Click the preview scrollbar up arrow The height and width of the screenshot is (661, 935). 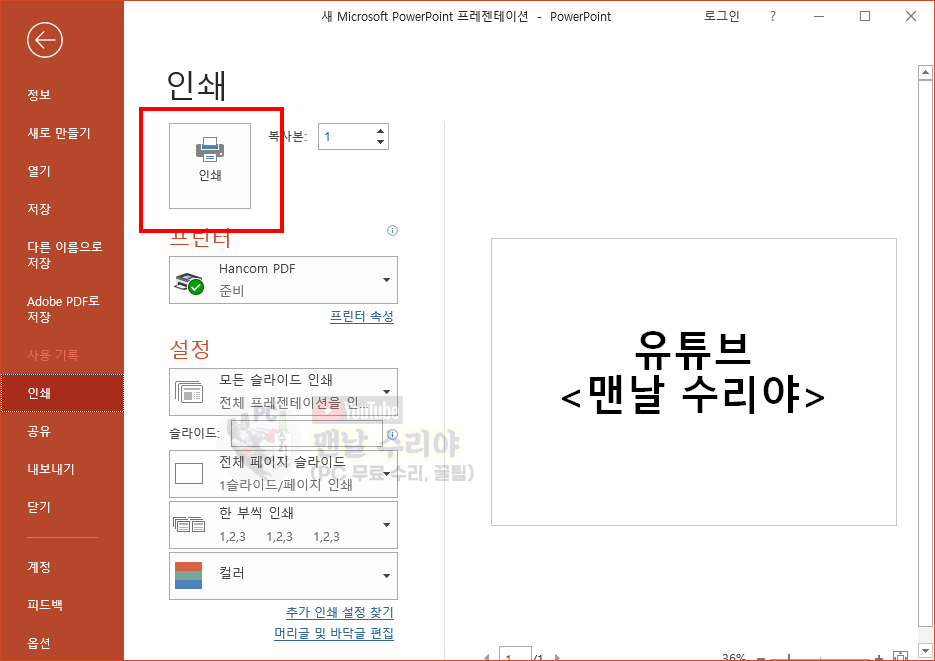(925, 73)
